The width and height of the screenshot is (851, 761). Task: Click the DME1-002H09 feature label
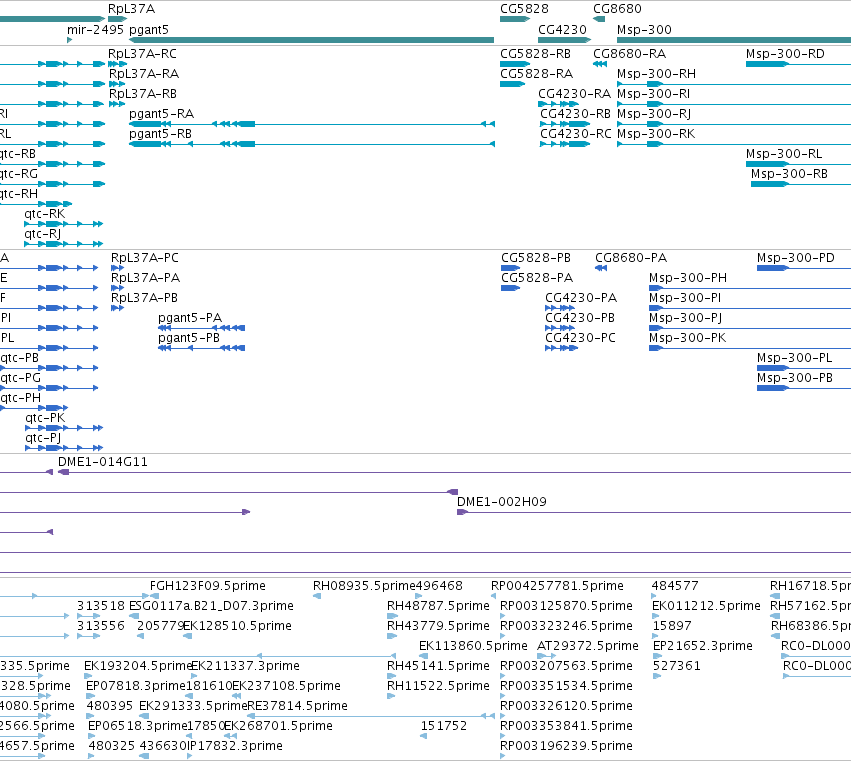(x=501, y=502)
